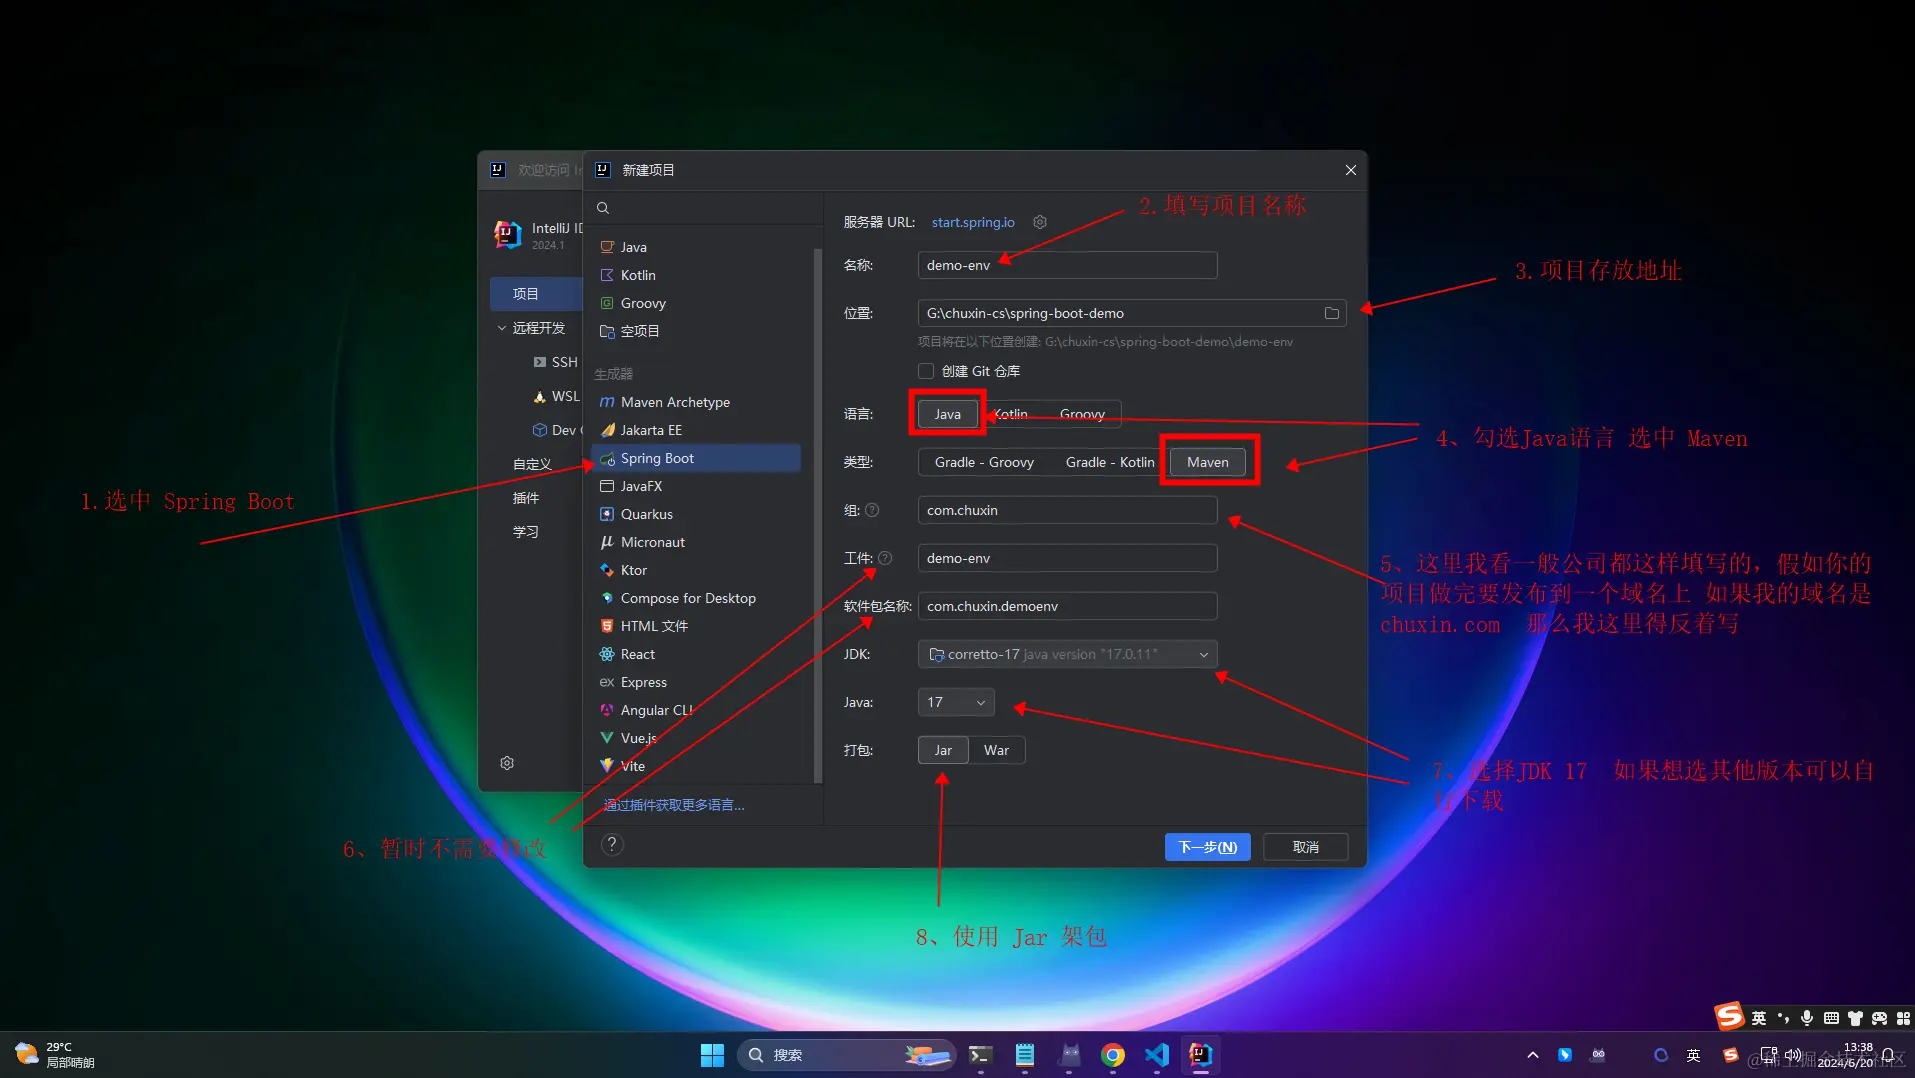Open settings gear in Welcome window
The image size is (1915, 1078).
point(507,763)
